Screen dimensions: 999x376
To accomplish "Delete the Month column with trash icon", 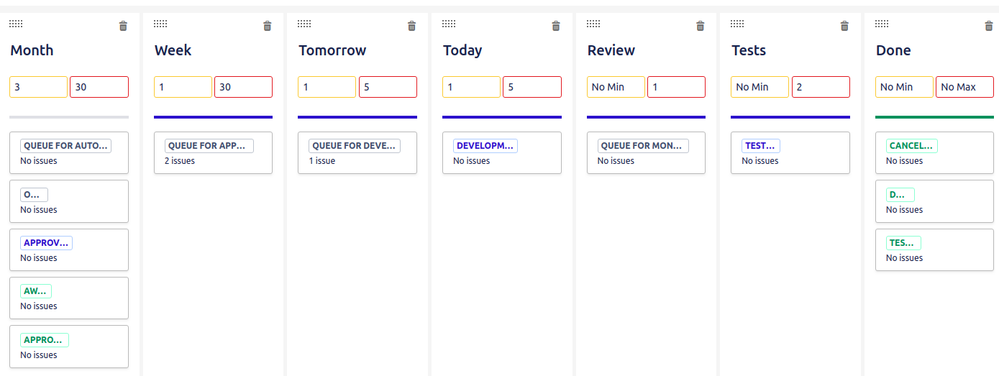I will (x=123, y=25).
